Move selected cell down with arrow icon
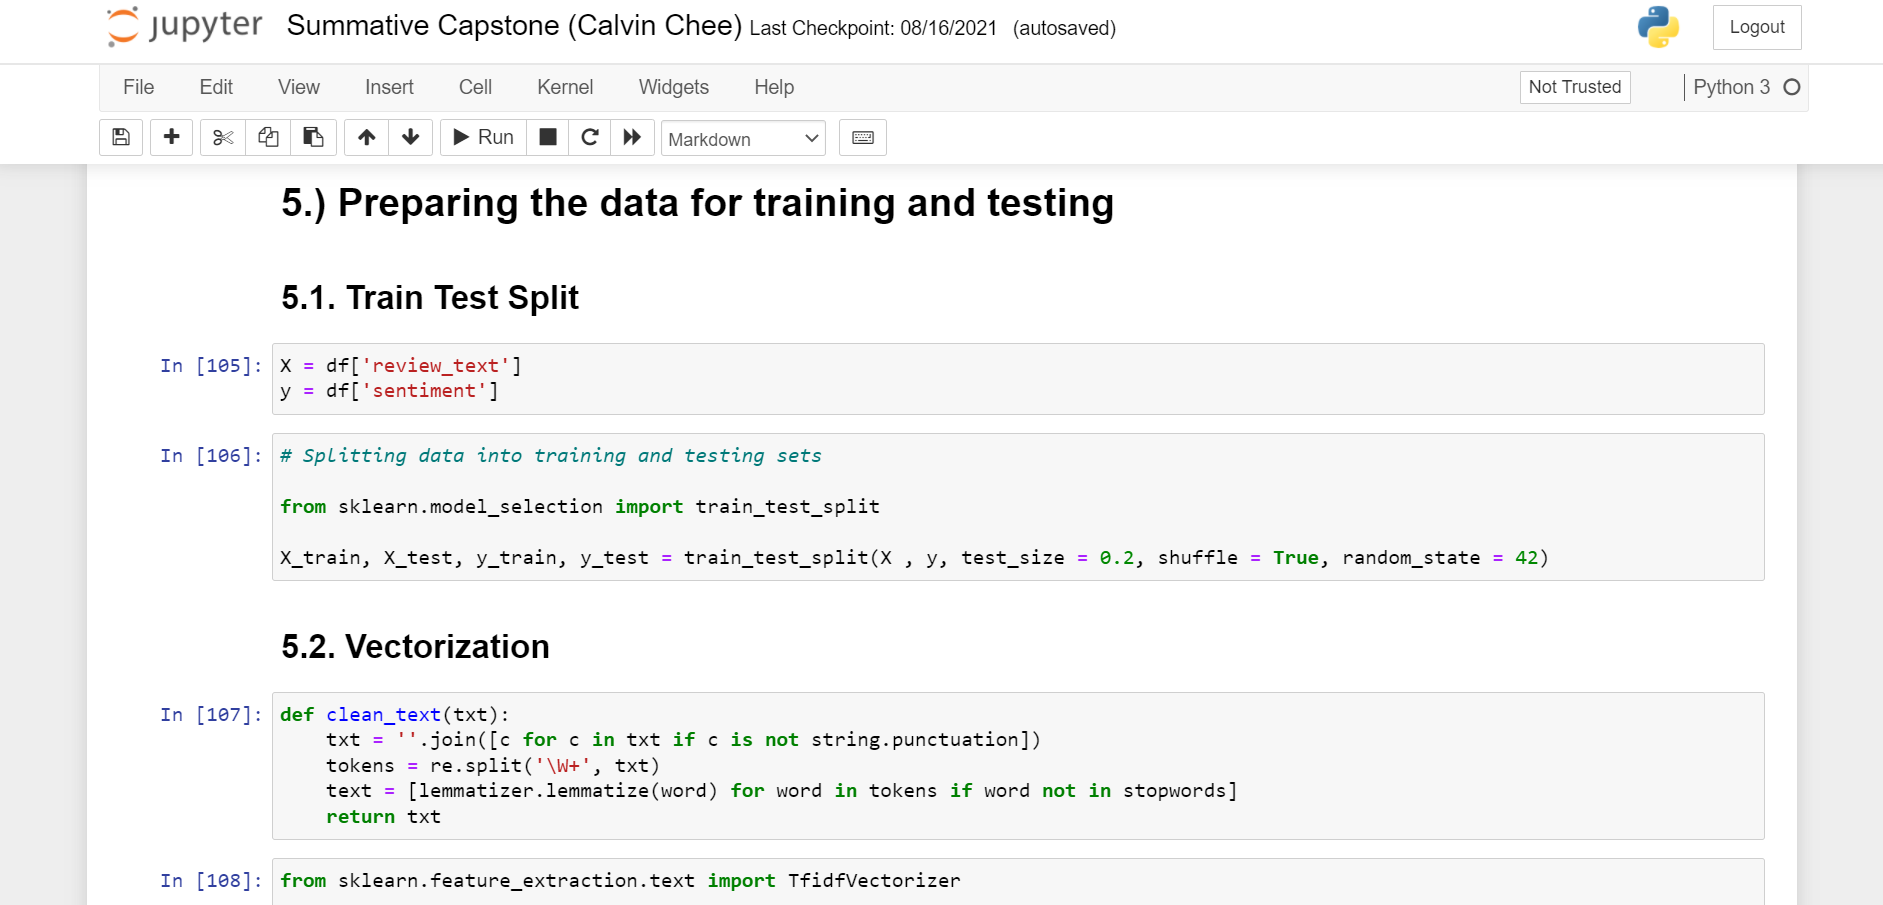1883x905 pixels. [410, 137]
